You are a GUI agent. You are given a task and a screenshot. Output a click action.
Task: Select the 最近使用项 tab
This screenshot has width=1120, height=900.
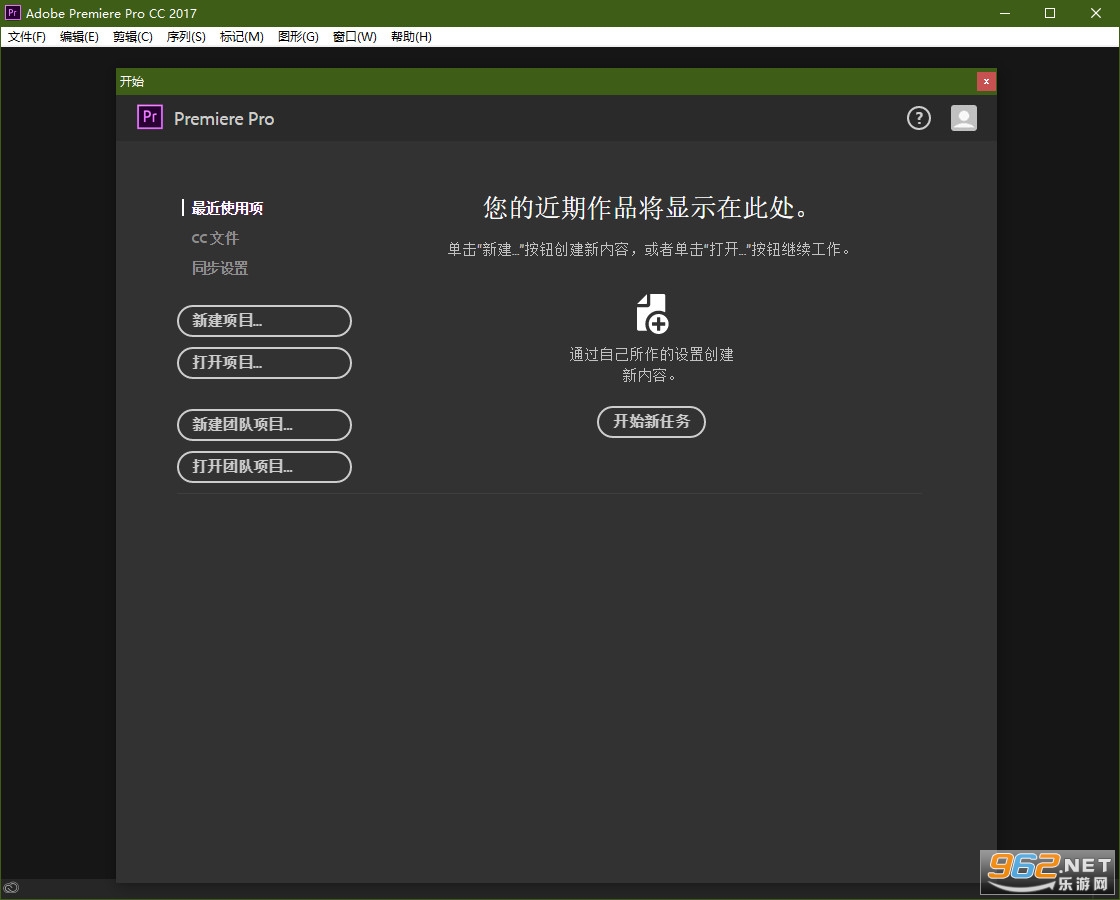(x=227, y=208)
